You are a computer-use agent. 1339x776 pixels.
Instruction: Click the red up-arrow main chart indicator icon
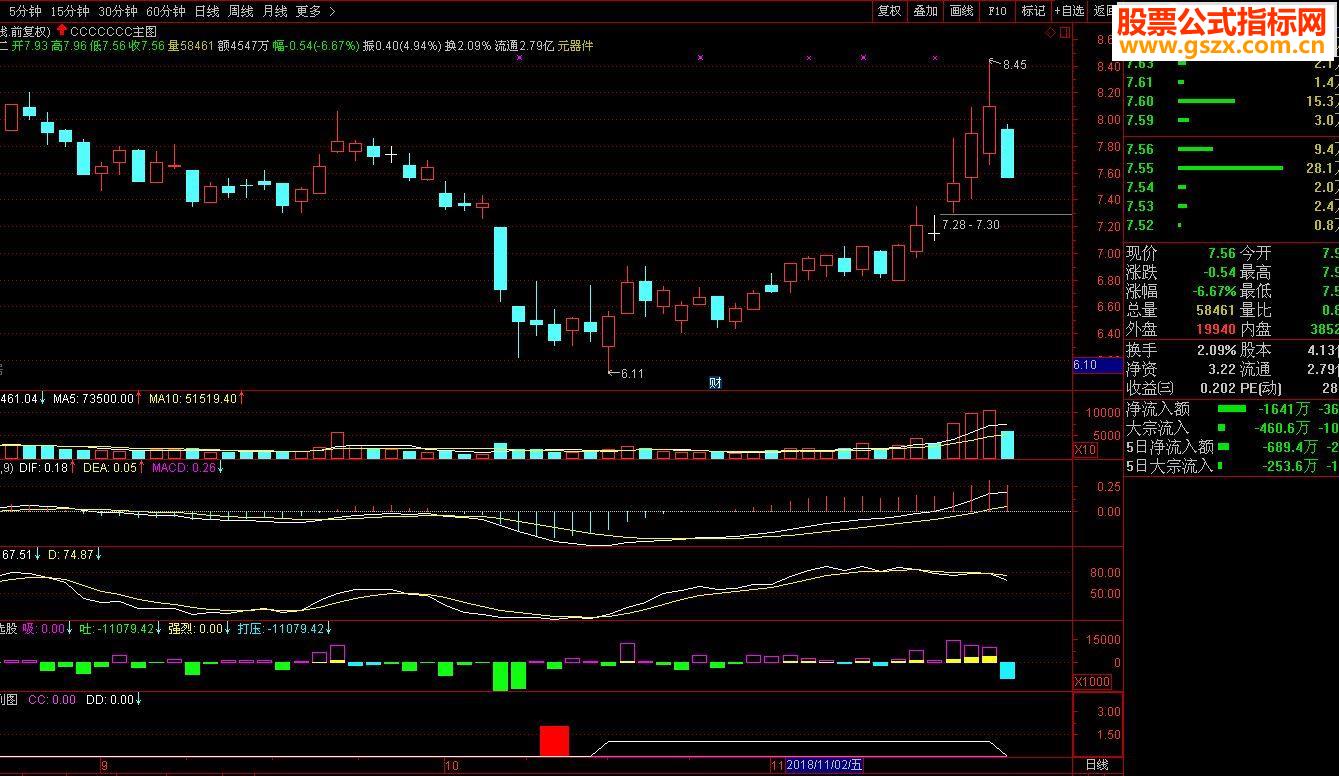coord(61,31)
